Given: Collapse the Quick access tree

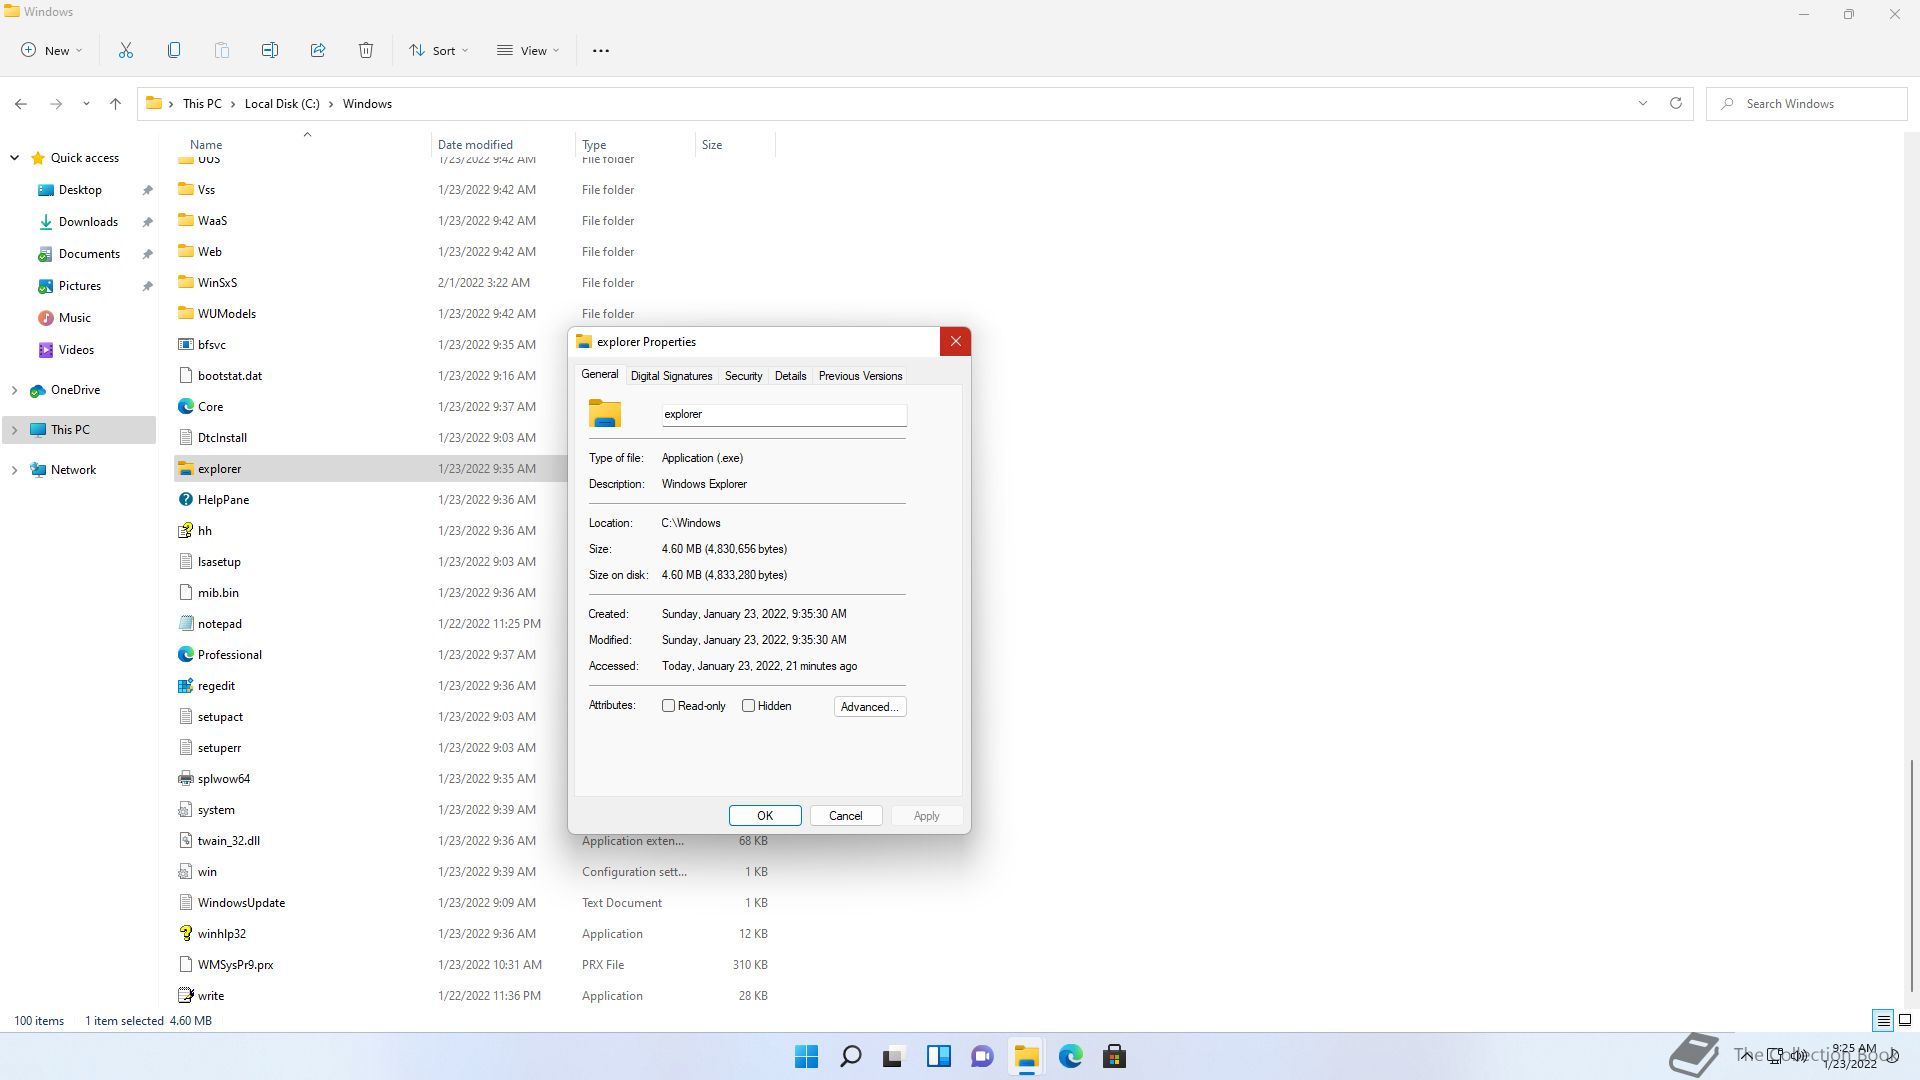Looking at the screenshot, I should click(x=14, y=158).
